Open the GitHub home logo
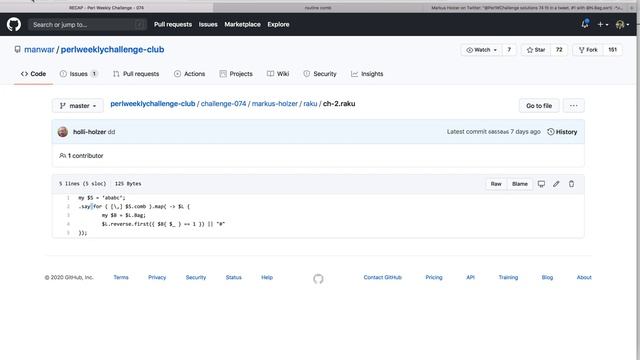Screen dimensions: 640x360 13,24
